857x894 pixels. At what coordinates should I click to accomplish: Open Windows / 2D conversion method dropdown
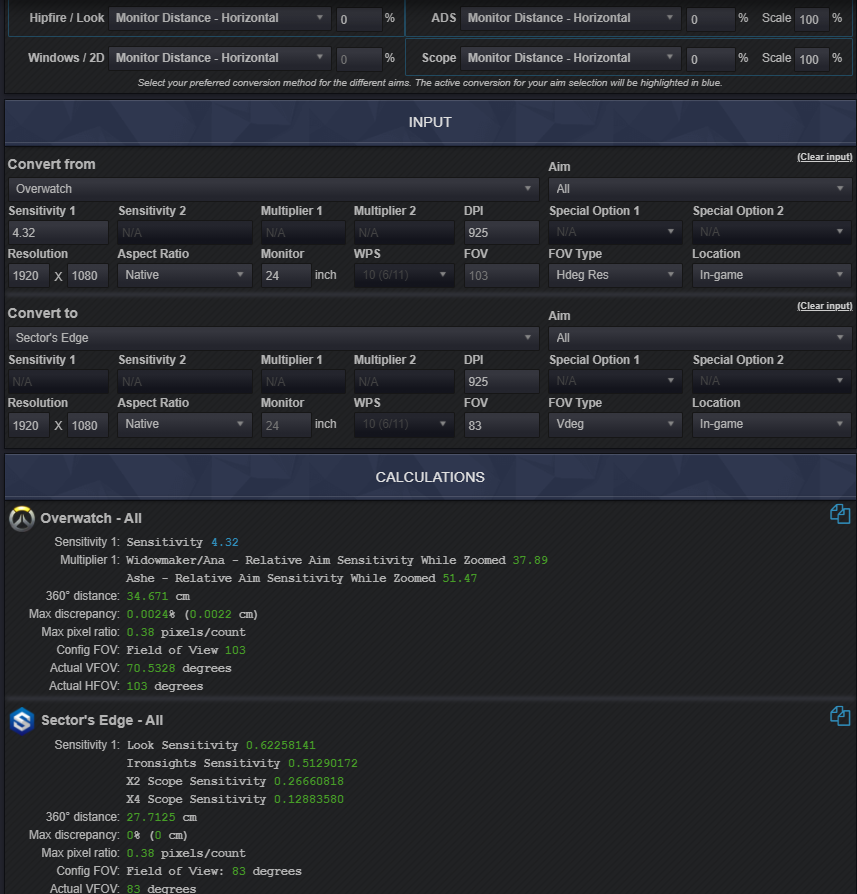coord(220,58)
